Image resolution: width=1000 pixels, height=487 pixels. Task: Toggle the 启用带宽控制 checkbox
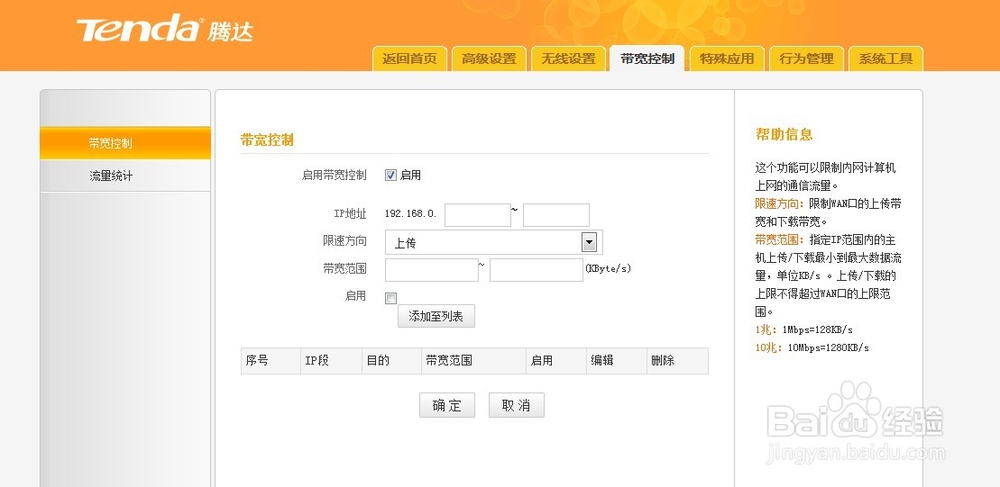coord(391,175)
